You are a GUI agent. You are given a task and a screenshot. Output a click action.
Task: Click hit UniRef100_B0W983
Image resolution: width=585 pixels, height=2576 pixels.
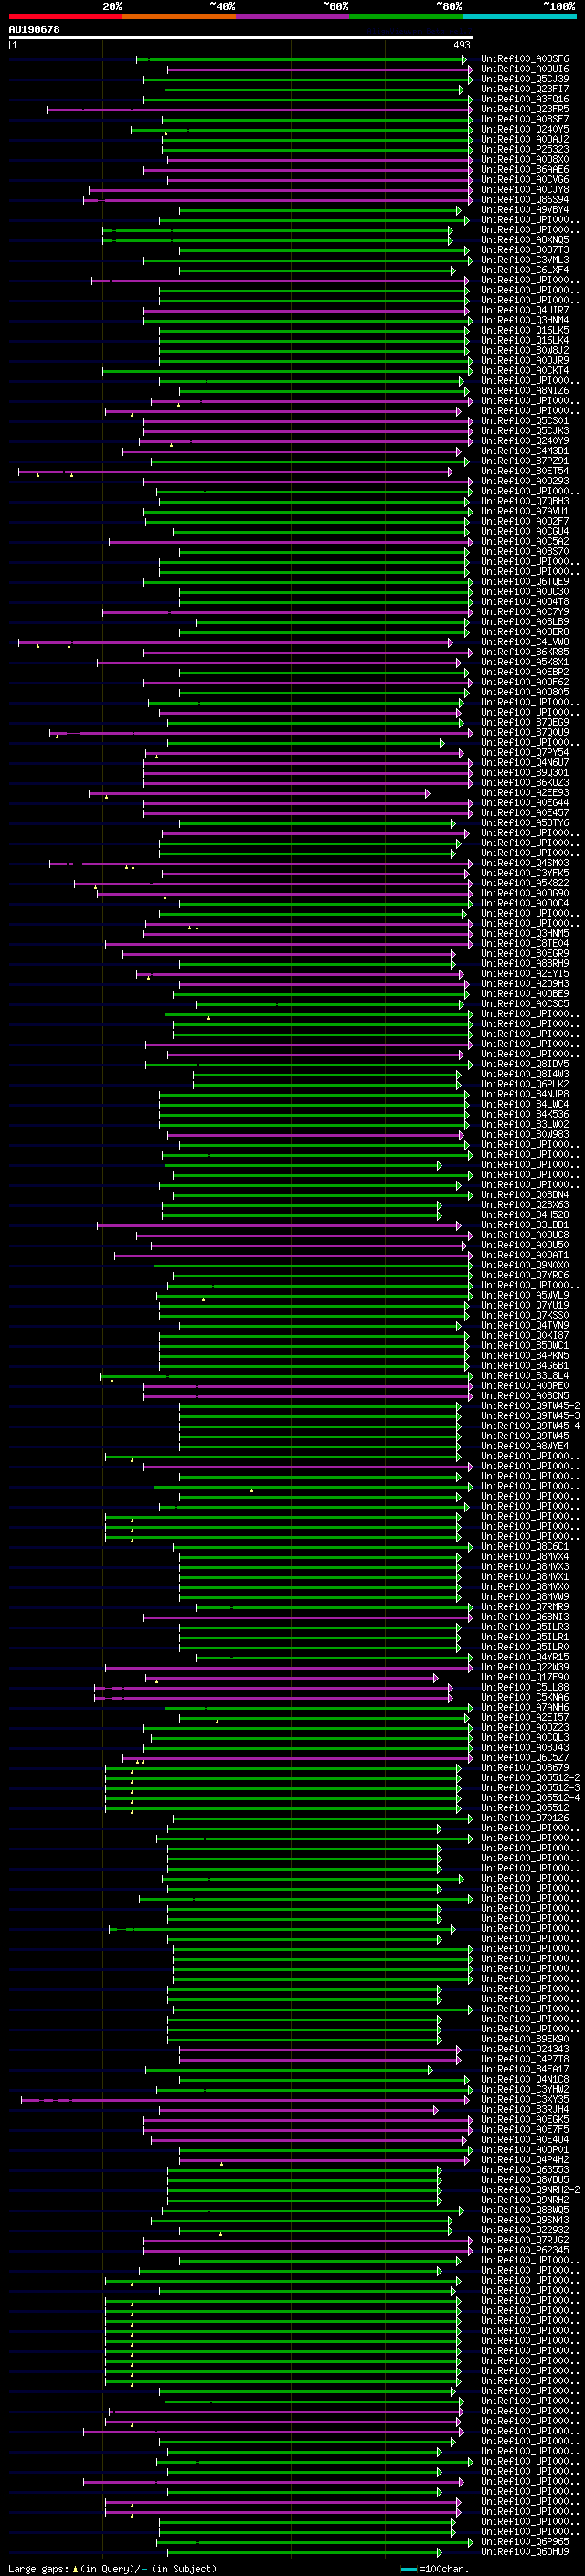click(x=525, y=1134)
